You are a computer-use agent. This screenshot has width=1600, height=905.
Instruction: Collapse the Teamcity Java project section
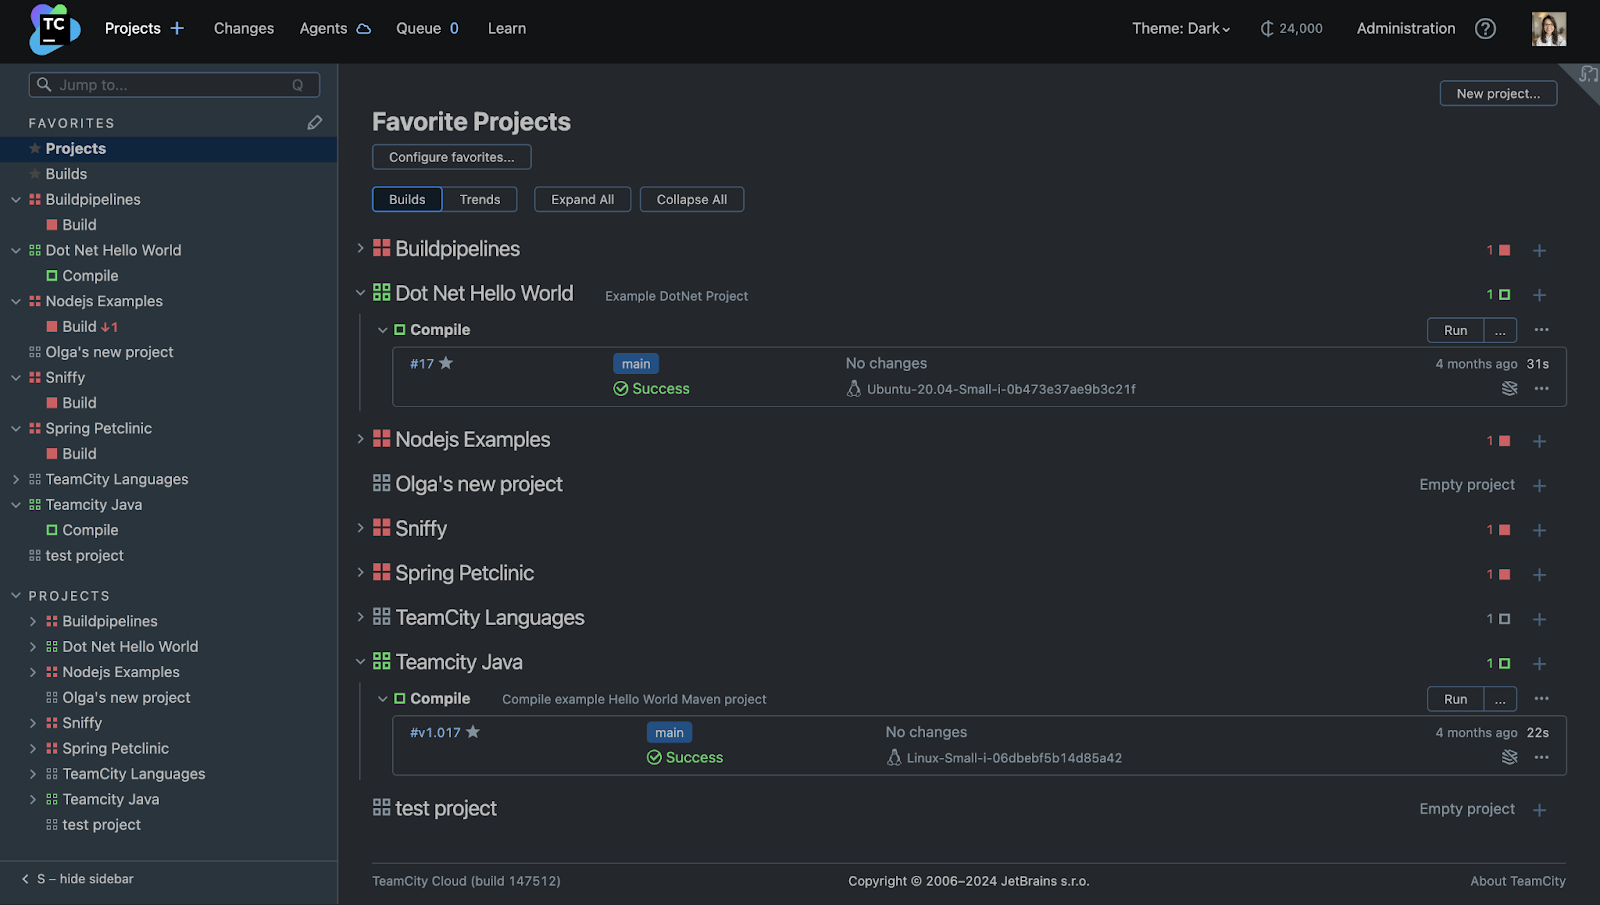pyautogui.click(x=361, y=662)
